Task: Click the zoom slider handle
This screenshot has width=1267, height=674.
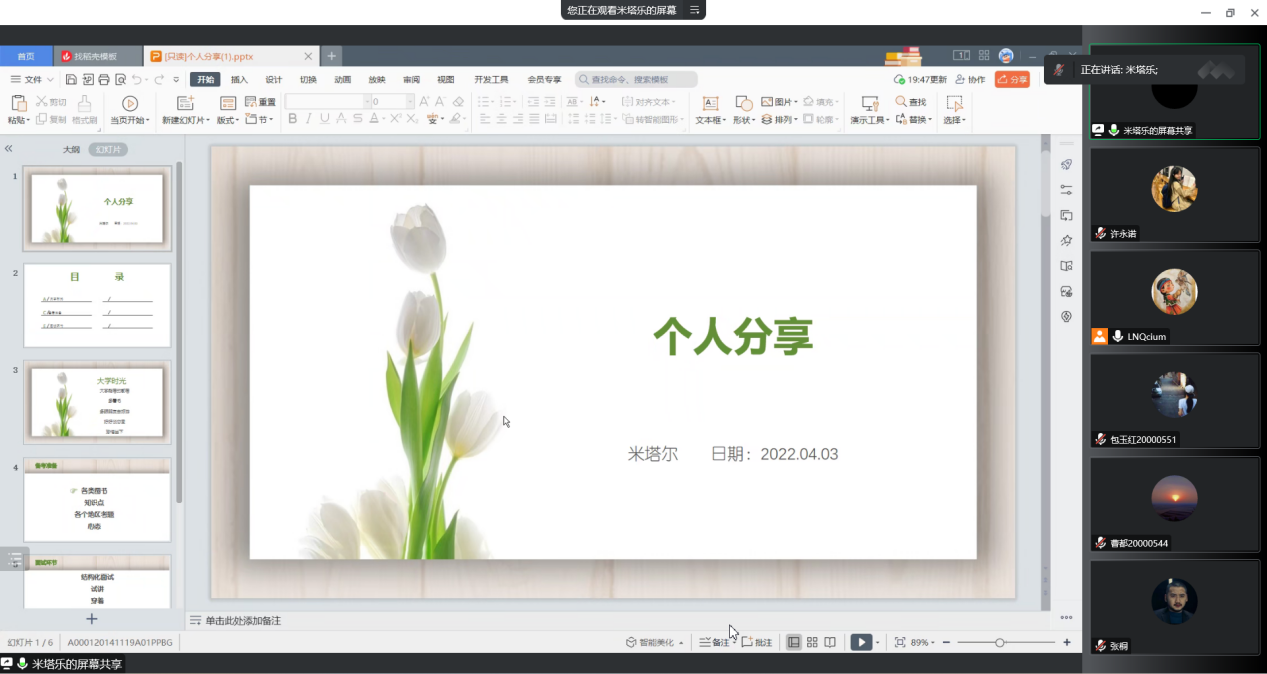Action: coord(1000,643)
